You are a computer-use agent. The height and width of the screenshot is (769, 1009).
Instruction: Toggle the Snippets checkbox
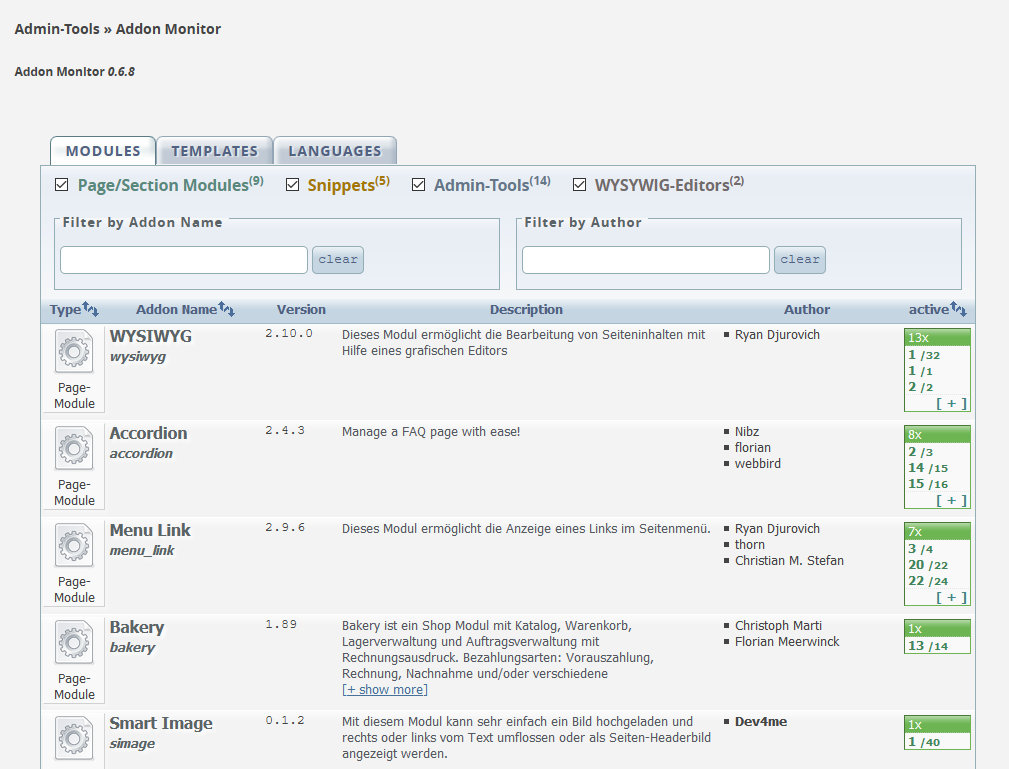292,185
